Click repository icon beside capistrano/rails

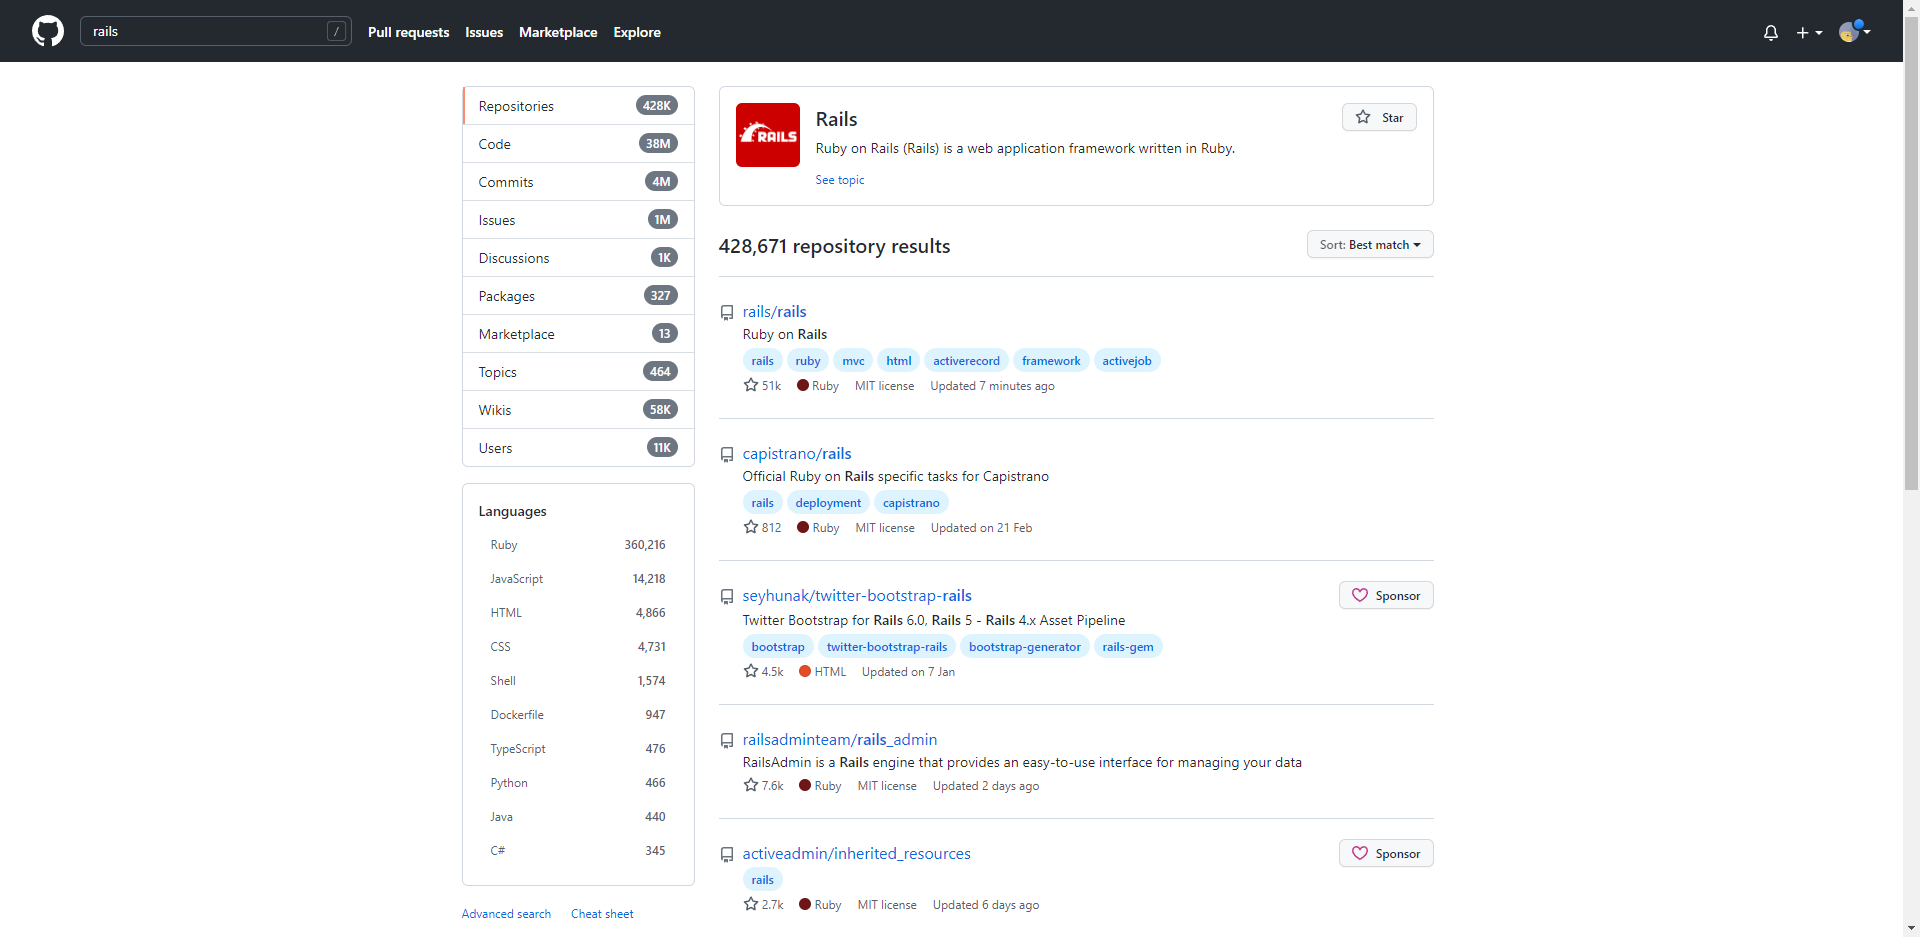[727, 455]
